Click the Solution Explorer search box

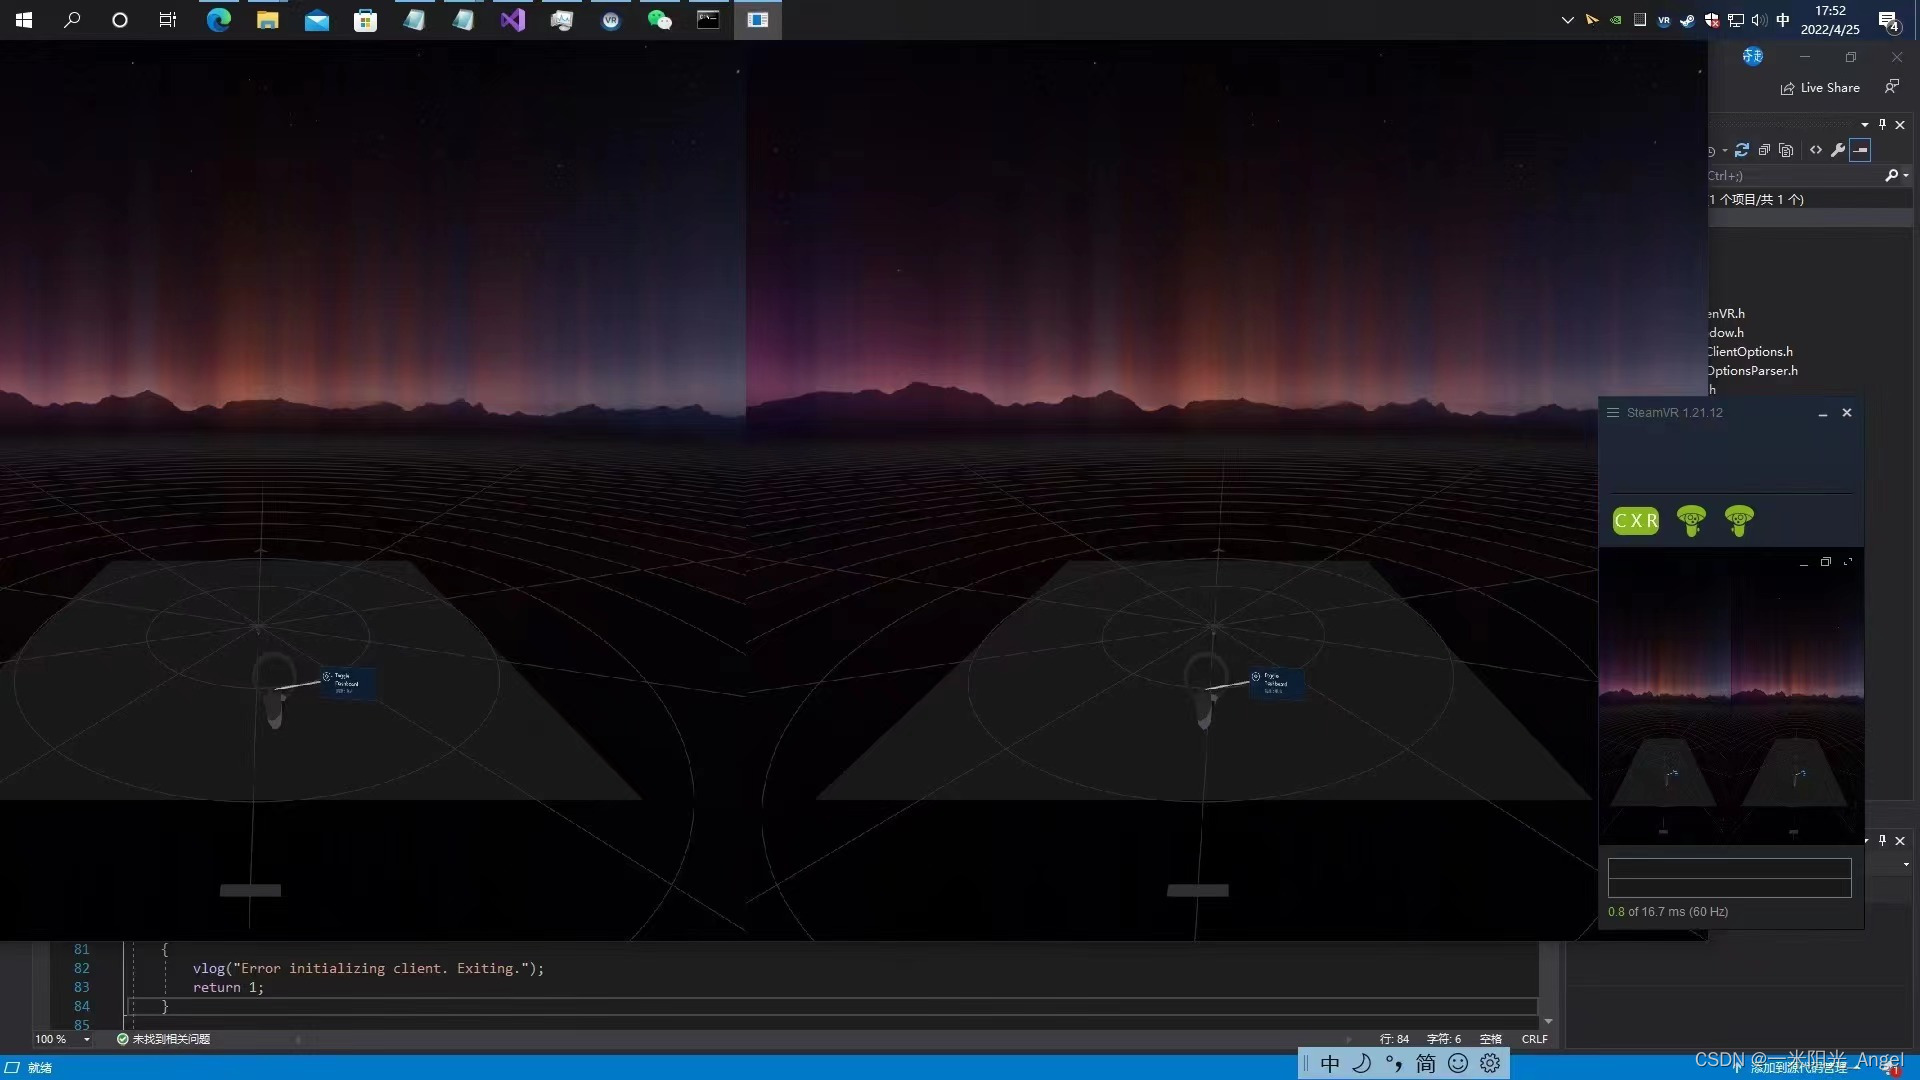click(x=1795, y=176)
